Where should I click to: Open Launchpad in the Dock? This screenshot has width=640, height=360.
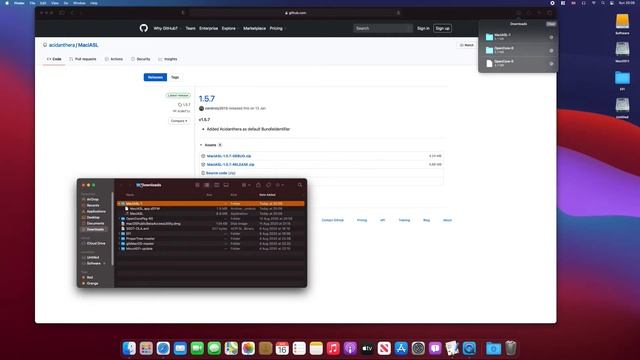146,348
